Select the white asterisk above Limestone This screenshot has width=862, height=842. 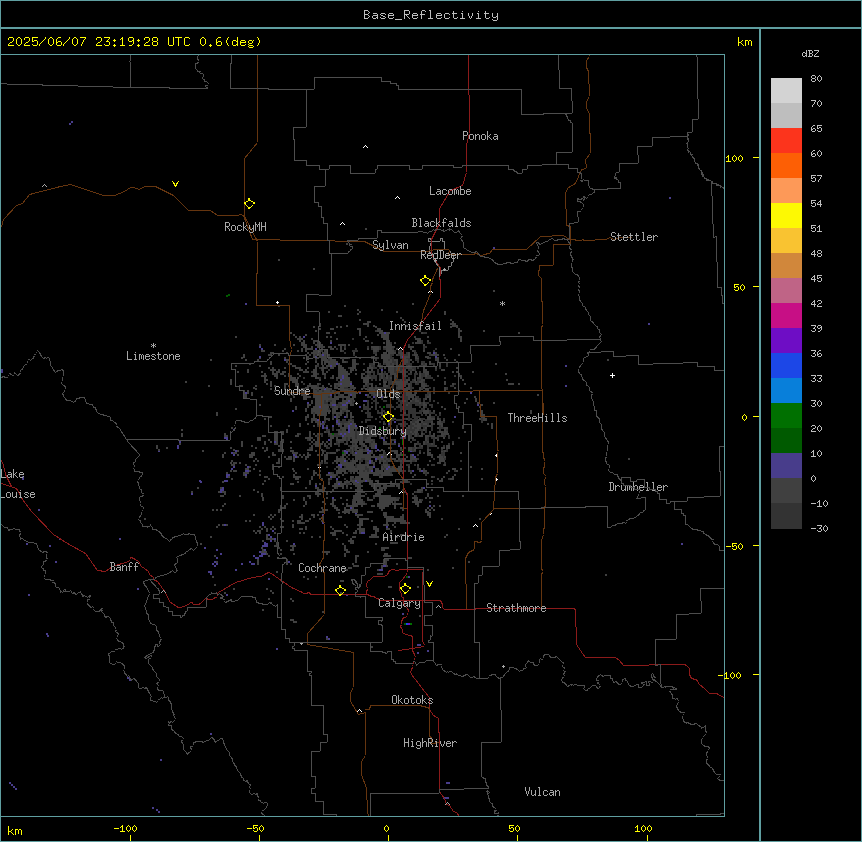click(153, 346)
